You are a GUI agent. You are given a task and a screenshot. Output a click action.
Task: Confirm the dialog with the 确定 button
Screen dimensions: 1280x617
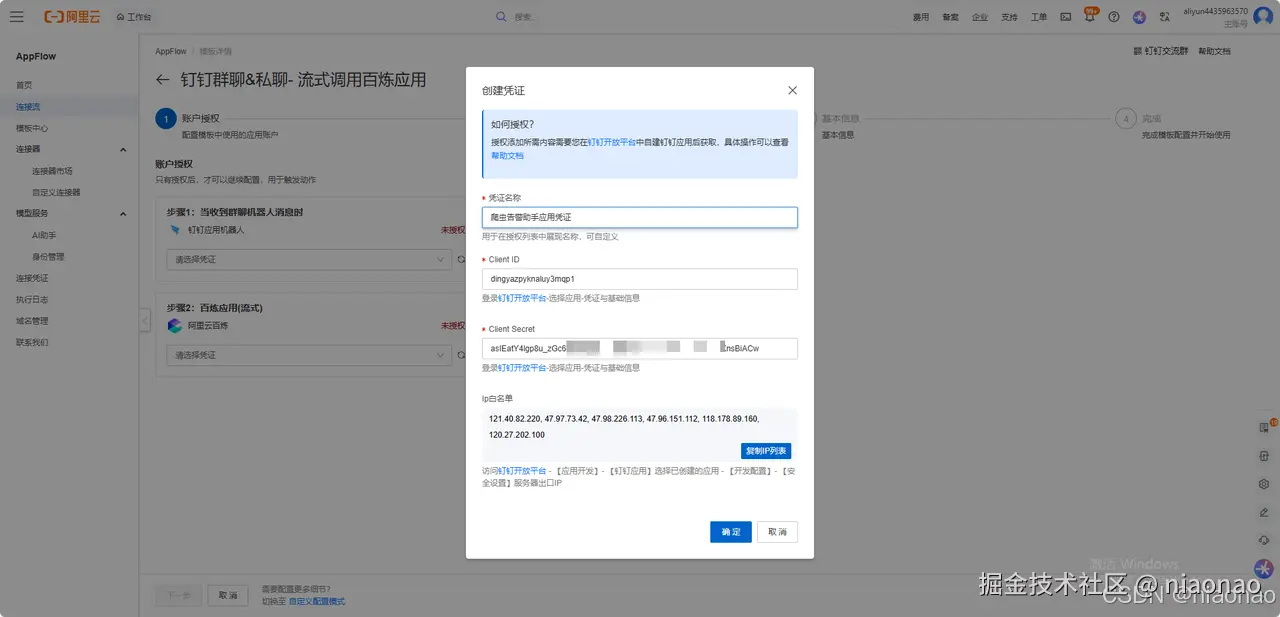730,531
